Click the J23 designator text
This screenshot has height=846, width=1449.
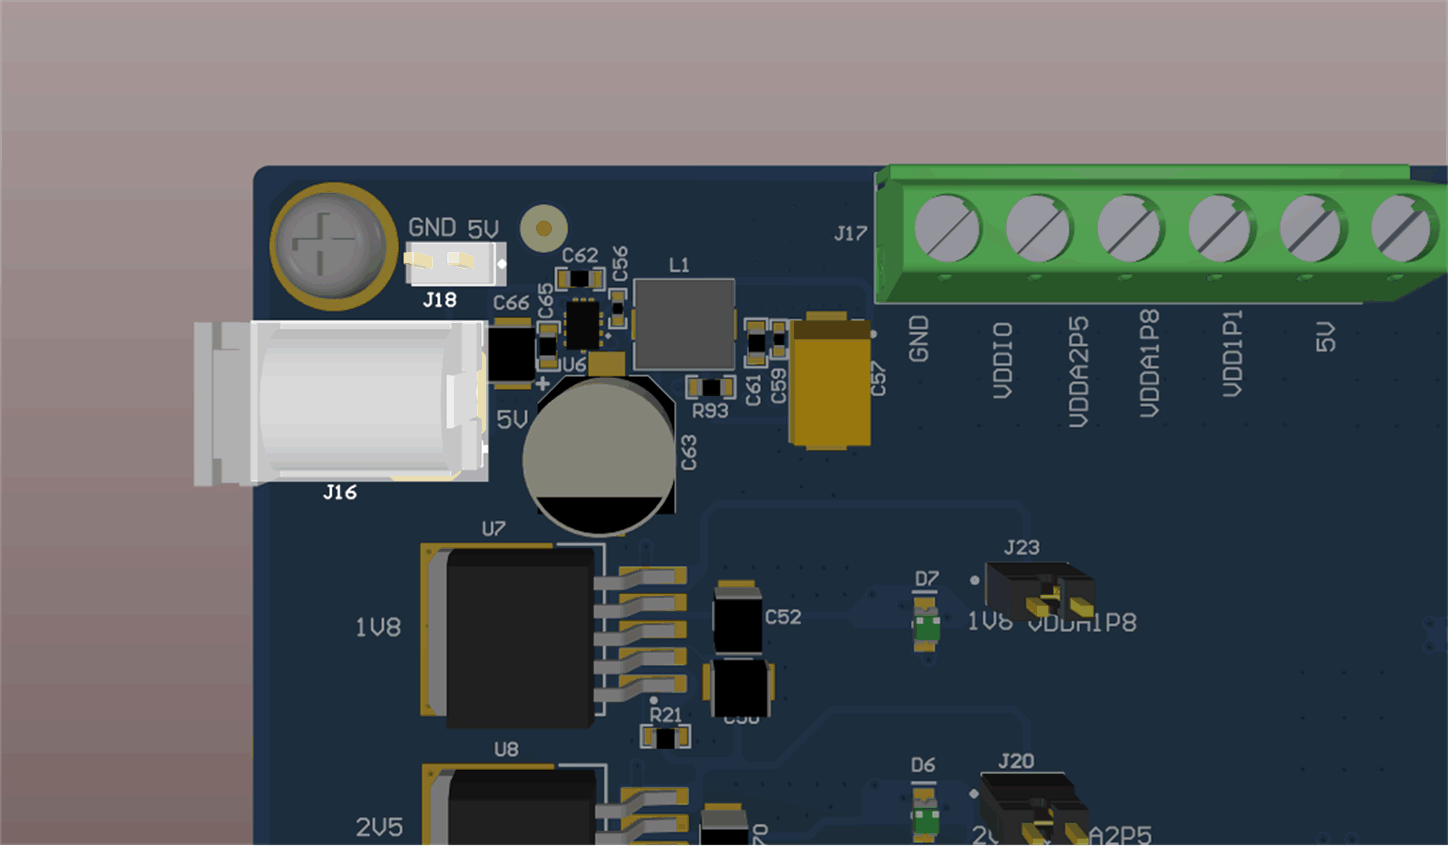pos(1022,547)
